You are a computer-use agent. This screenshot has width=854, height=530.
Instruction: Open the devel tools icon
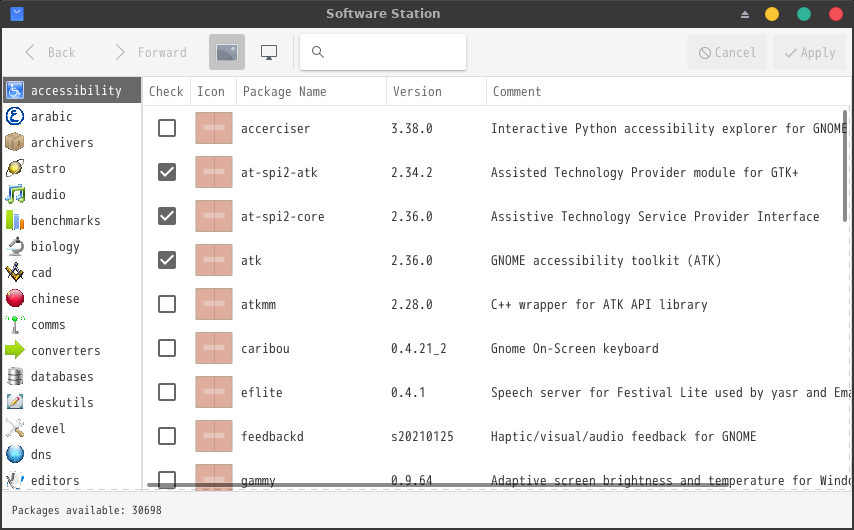pos(15,428)
